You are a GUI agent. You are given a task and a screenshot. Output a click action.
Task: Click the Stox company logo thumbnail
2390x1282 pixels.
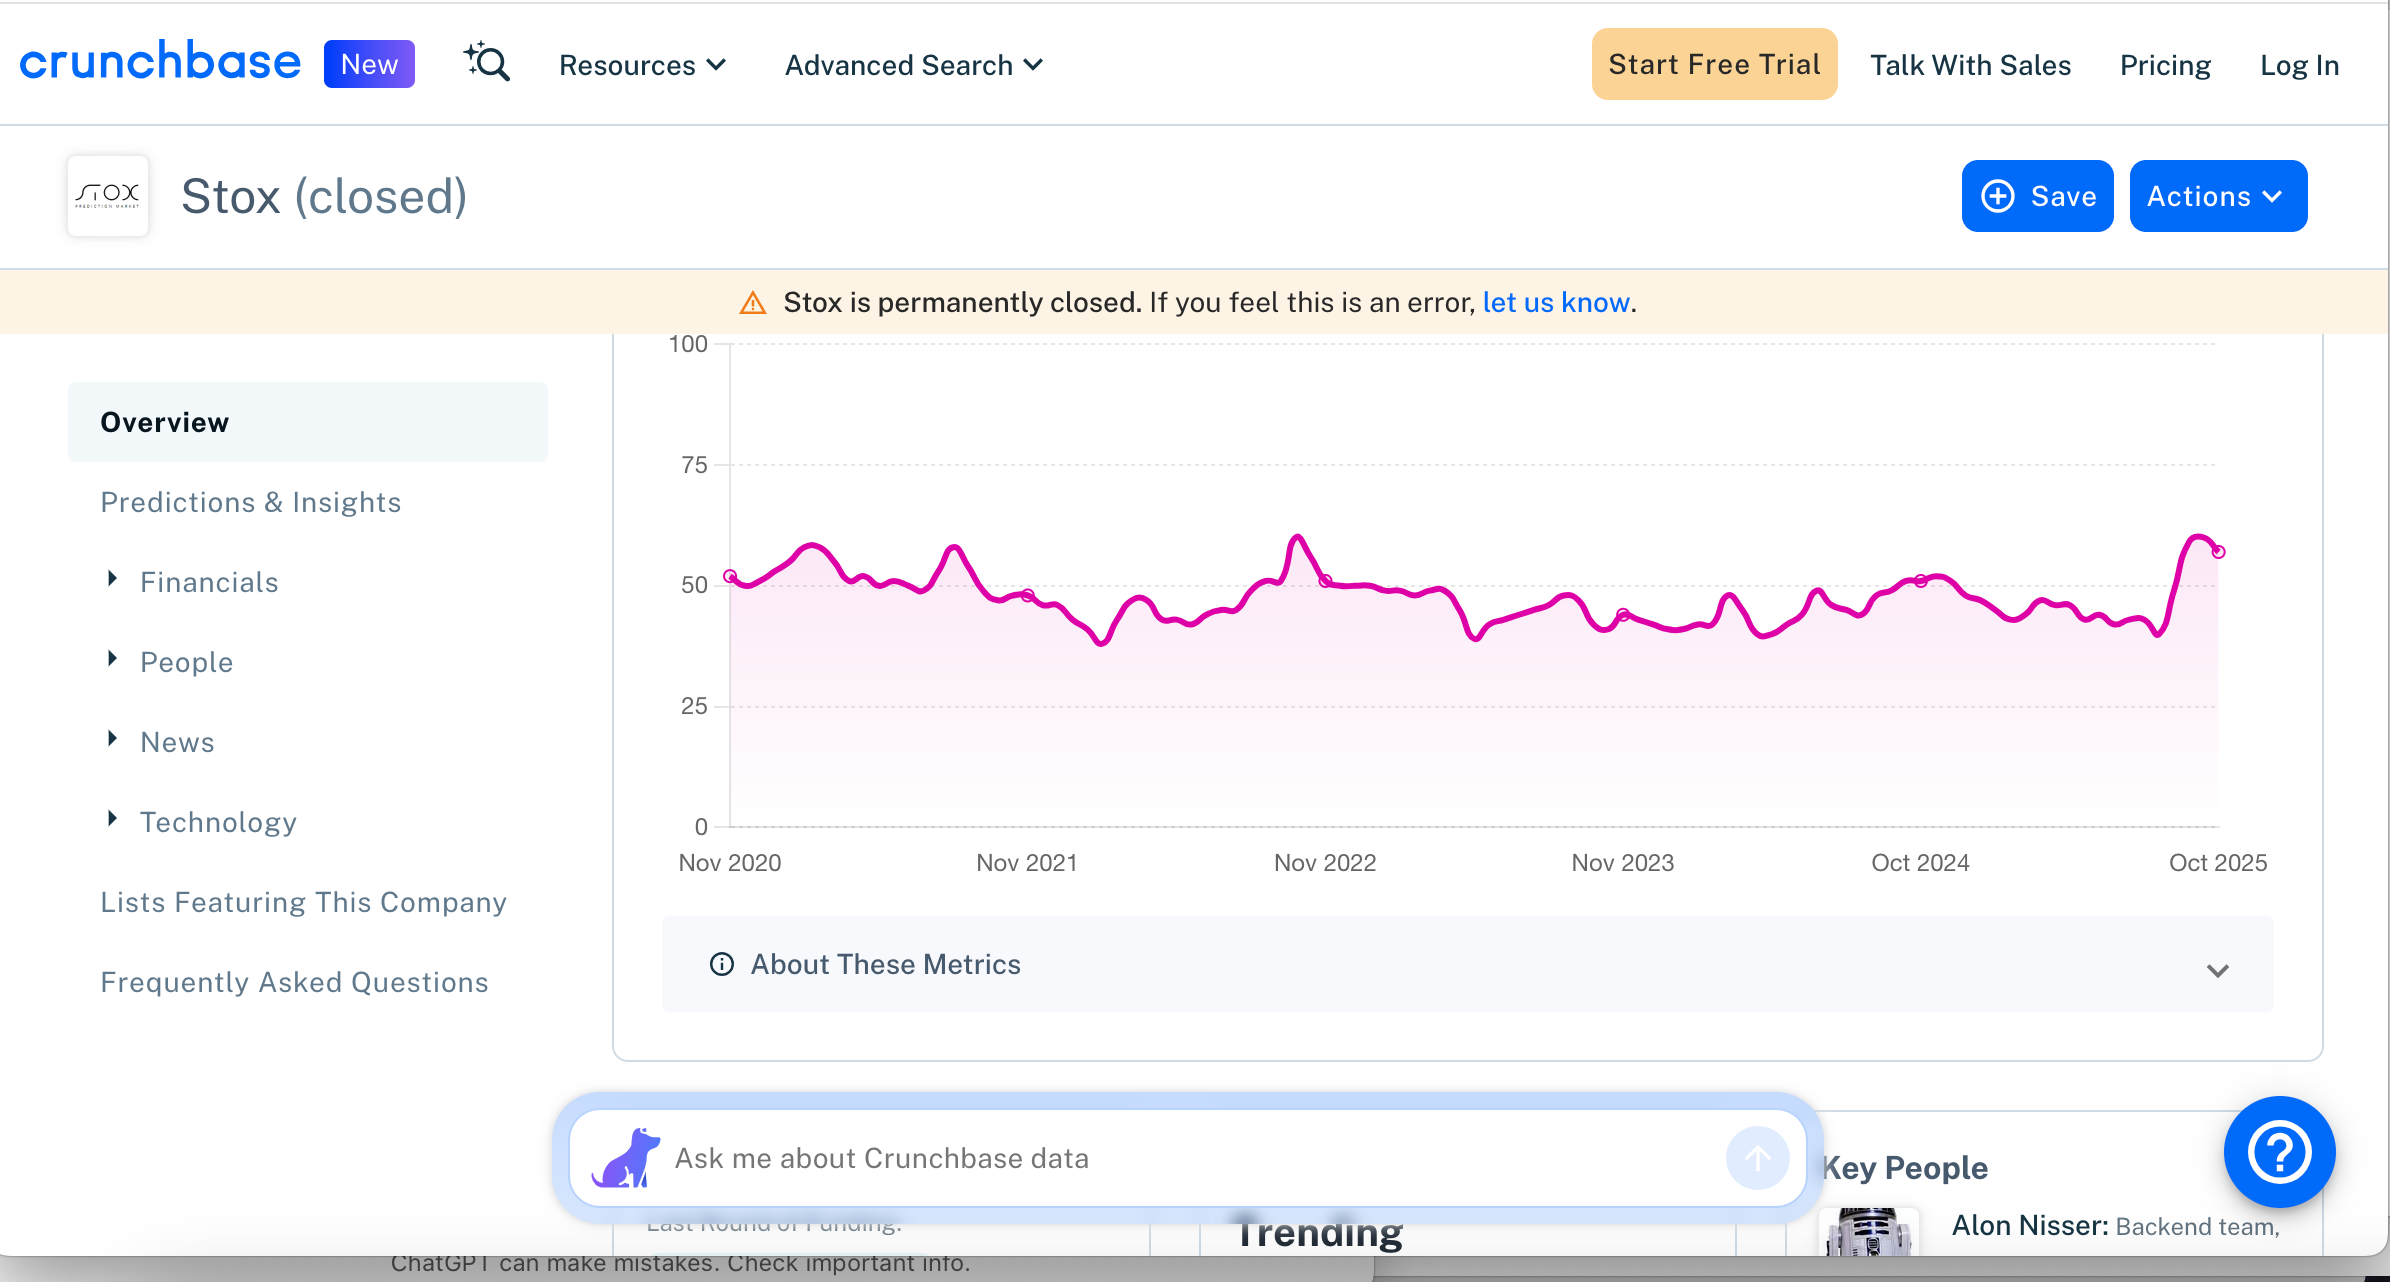pyautogui.click(x=108, y=196)
